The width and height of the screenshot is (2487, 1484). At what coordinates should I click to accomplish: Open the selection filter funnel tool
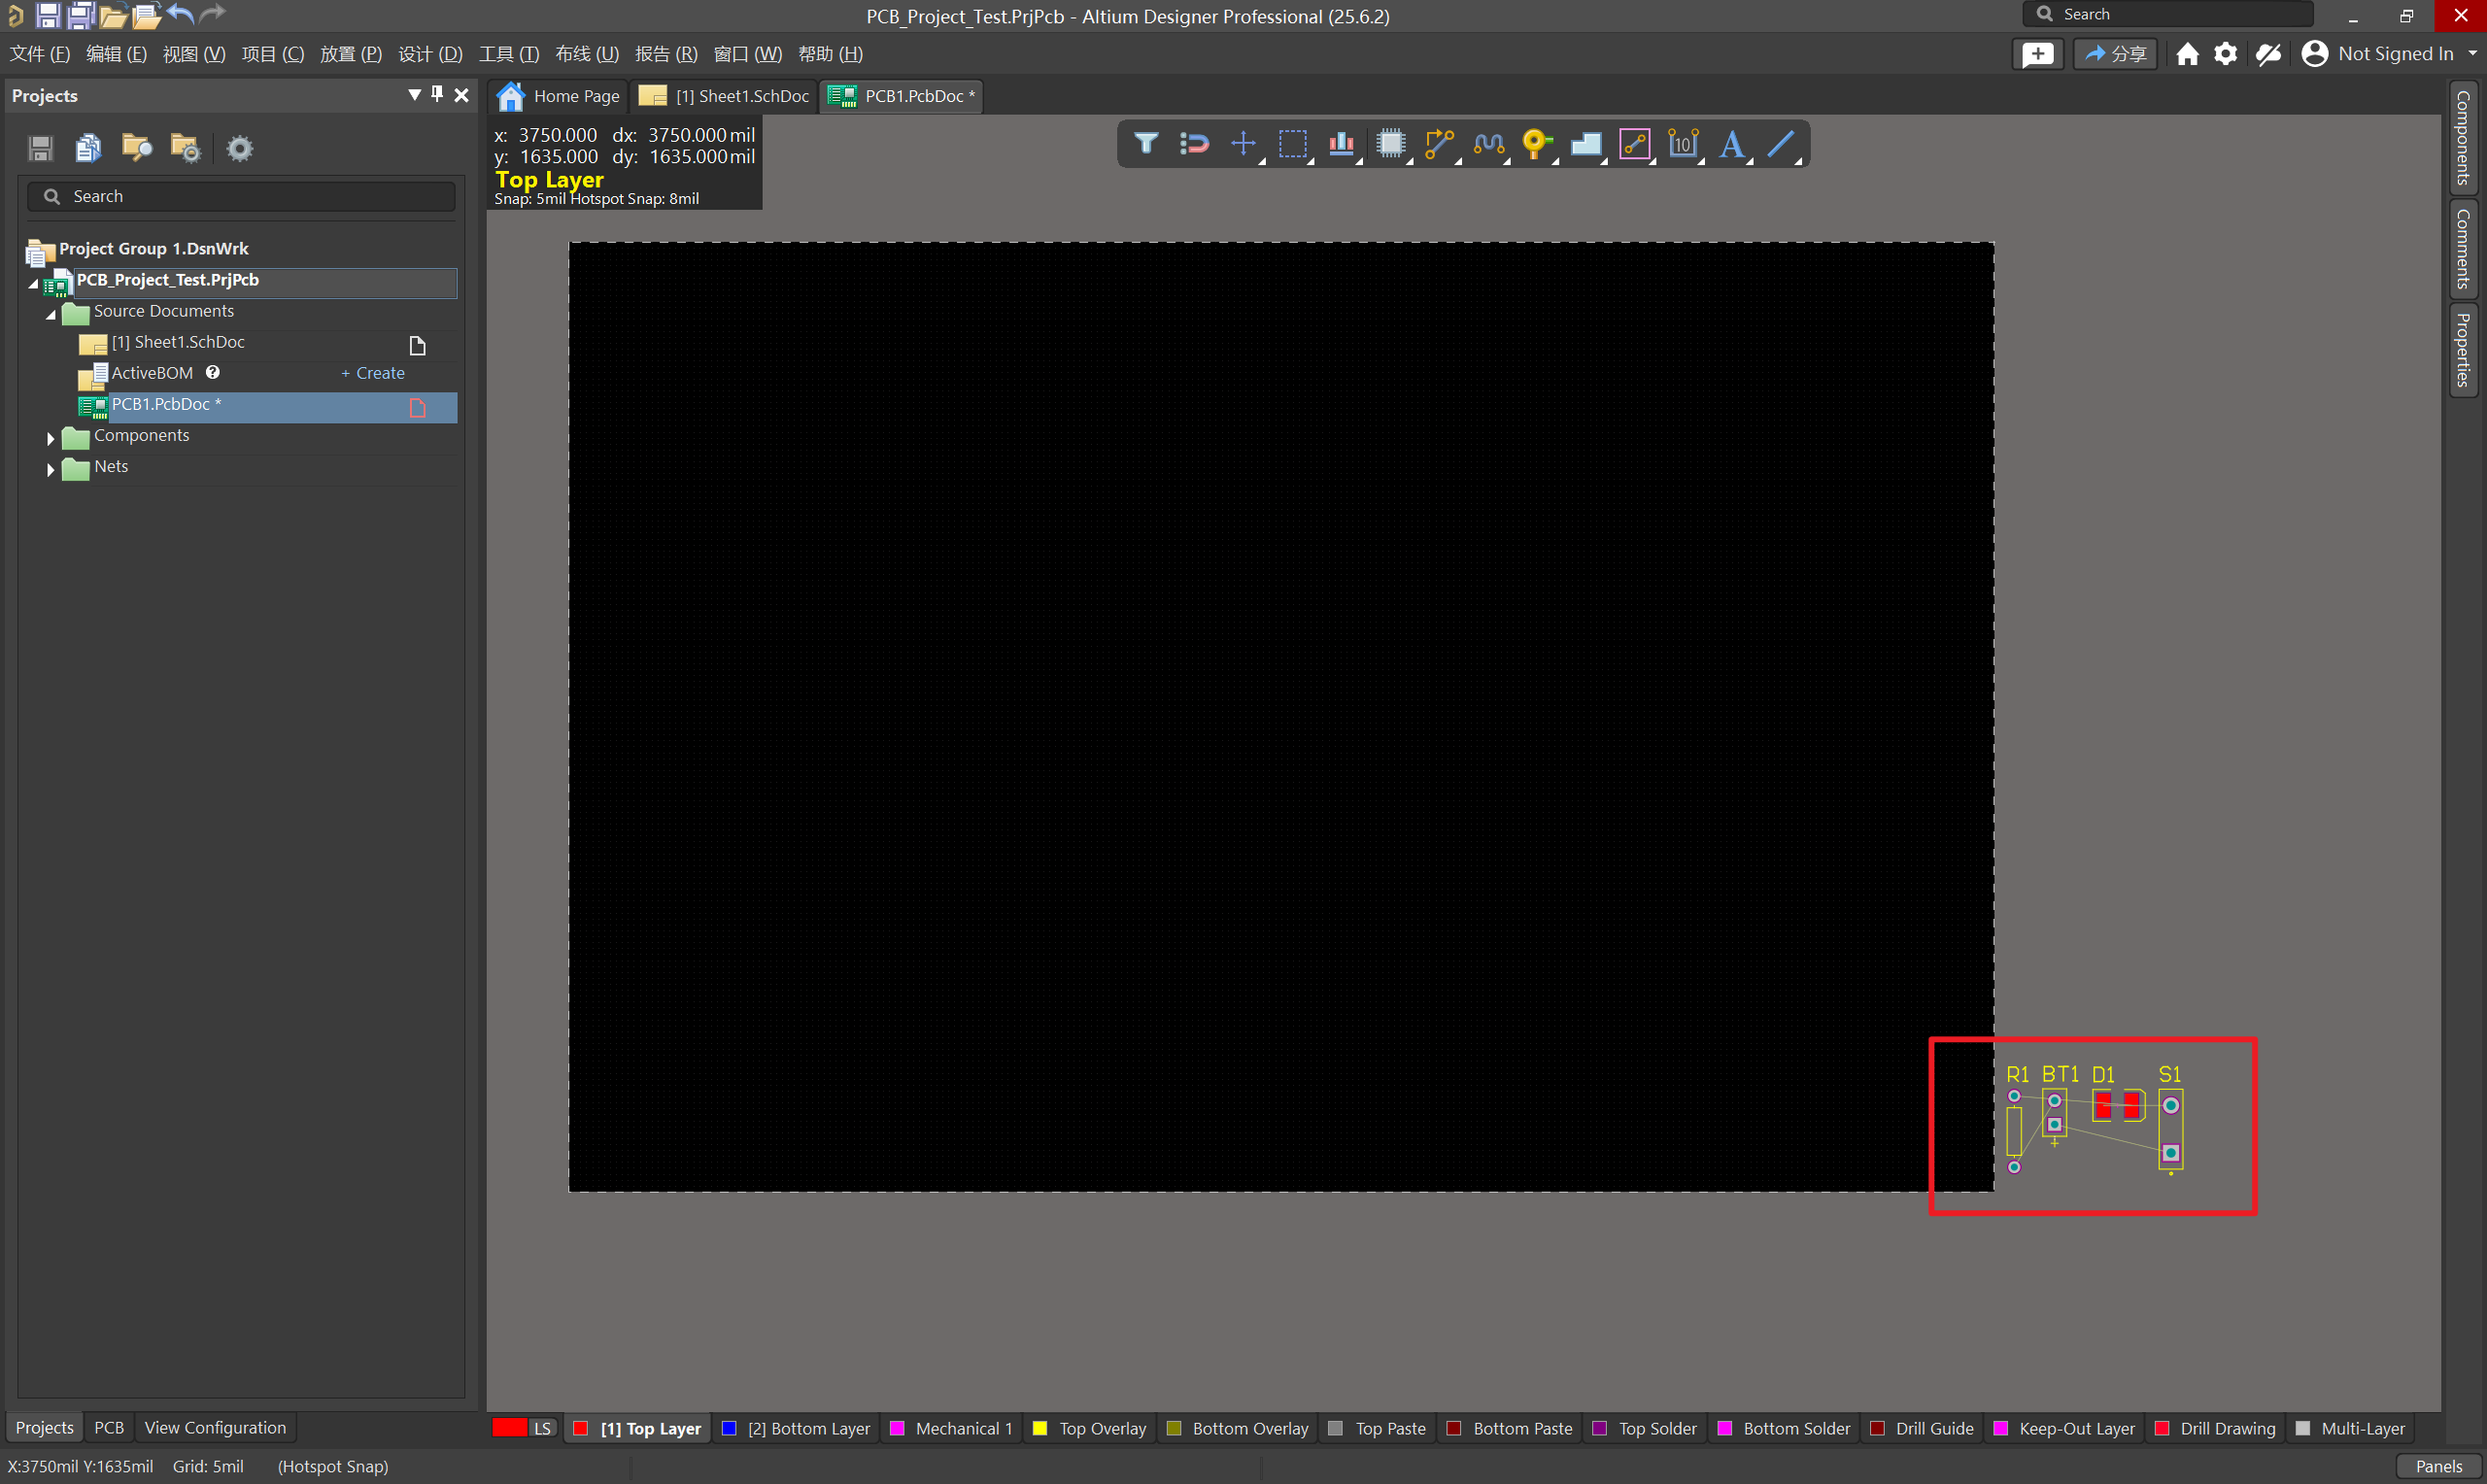click(1146, 144)
